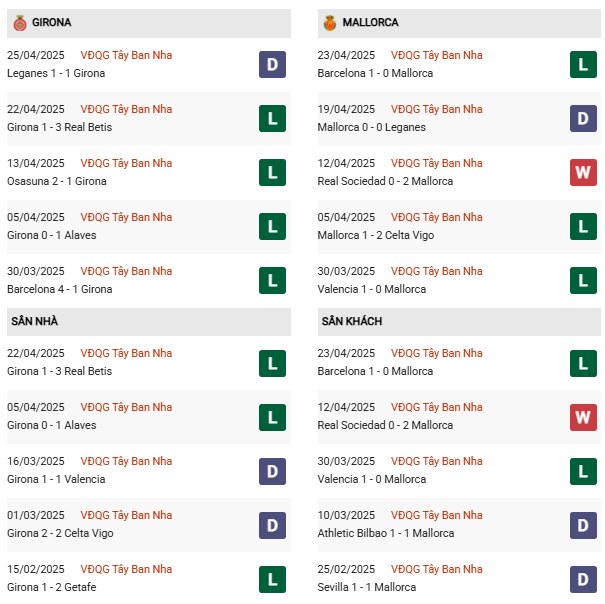Select the SÂN KHÁCH section header
605x604 pixels.
[459, 321]
